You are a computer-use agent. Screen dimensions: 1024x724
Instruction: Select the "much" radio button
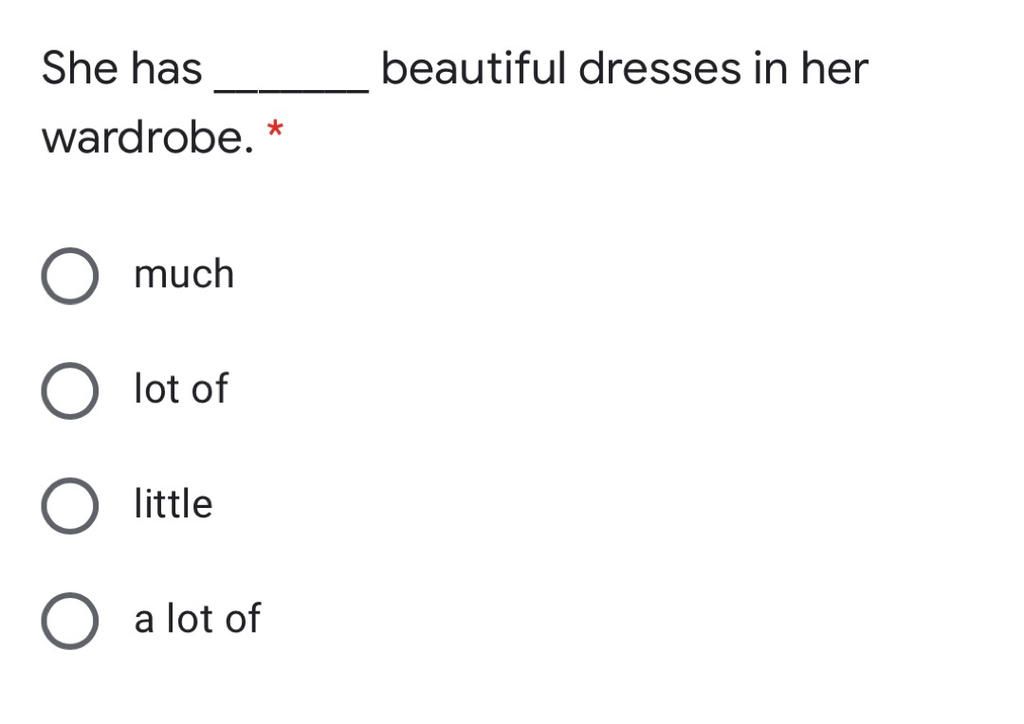(x=70, y=275)
